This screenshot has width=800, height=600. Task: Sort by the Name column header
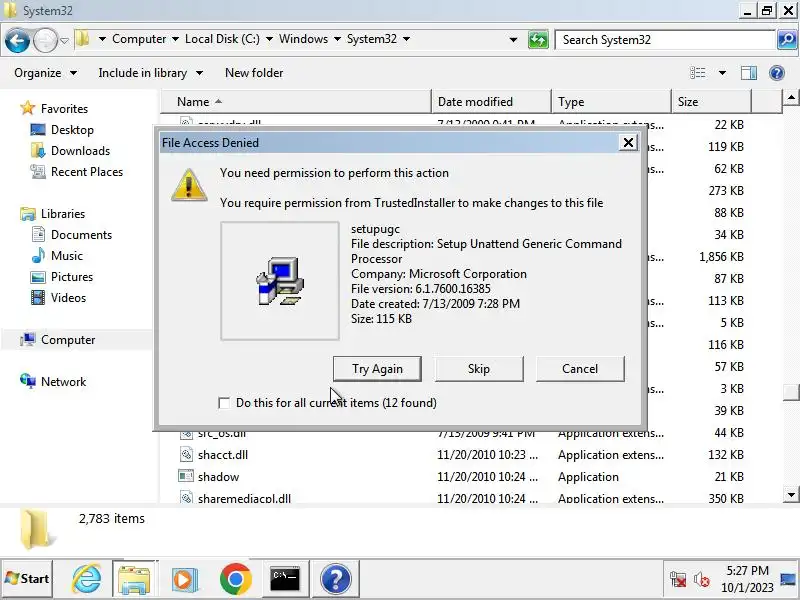point(296,102)
